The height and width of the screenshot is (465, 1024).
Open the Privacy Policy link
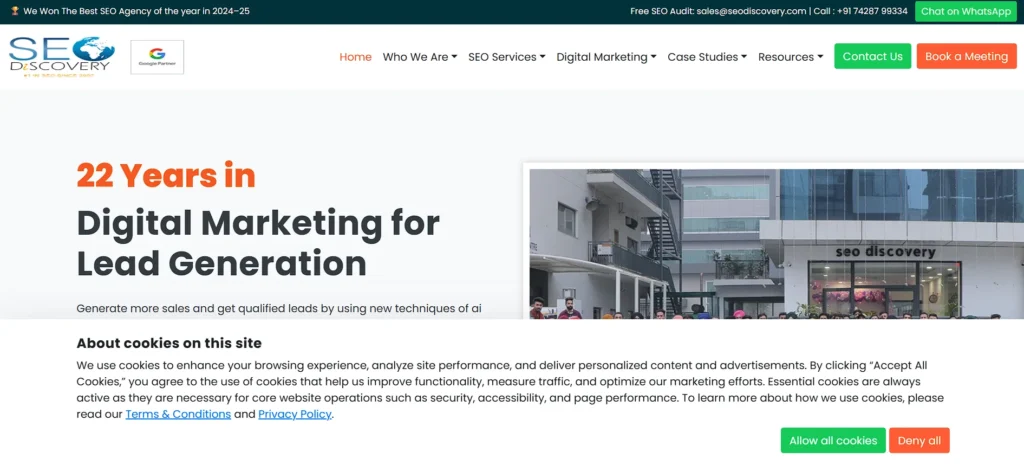295,414
